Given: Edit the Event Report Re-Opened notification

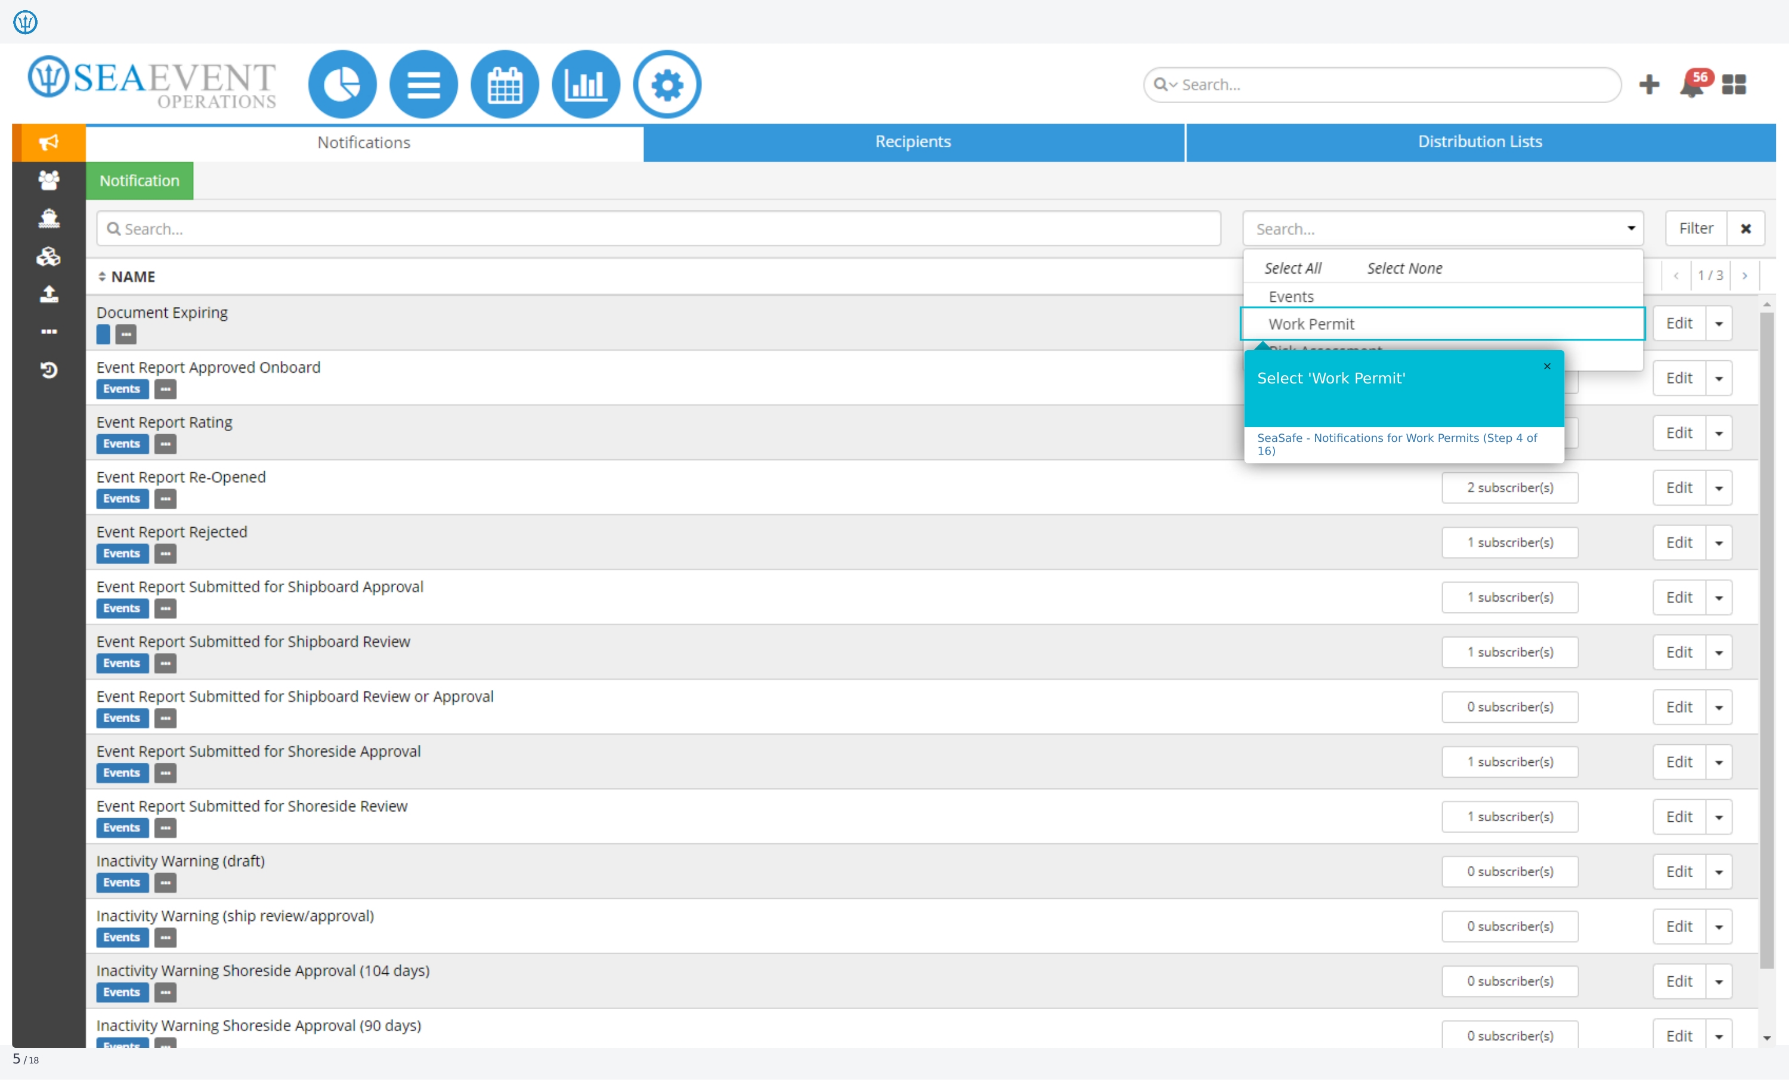Looking at the screenshot, I should (1679, 488).
